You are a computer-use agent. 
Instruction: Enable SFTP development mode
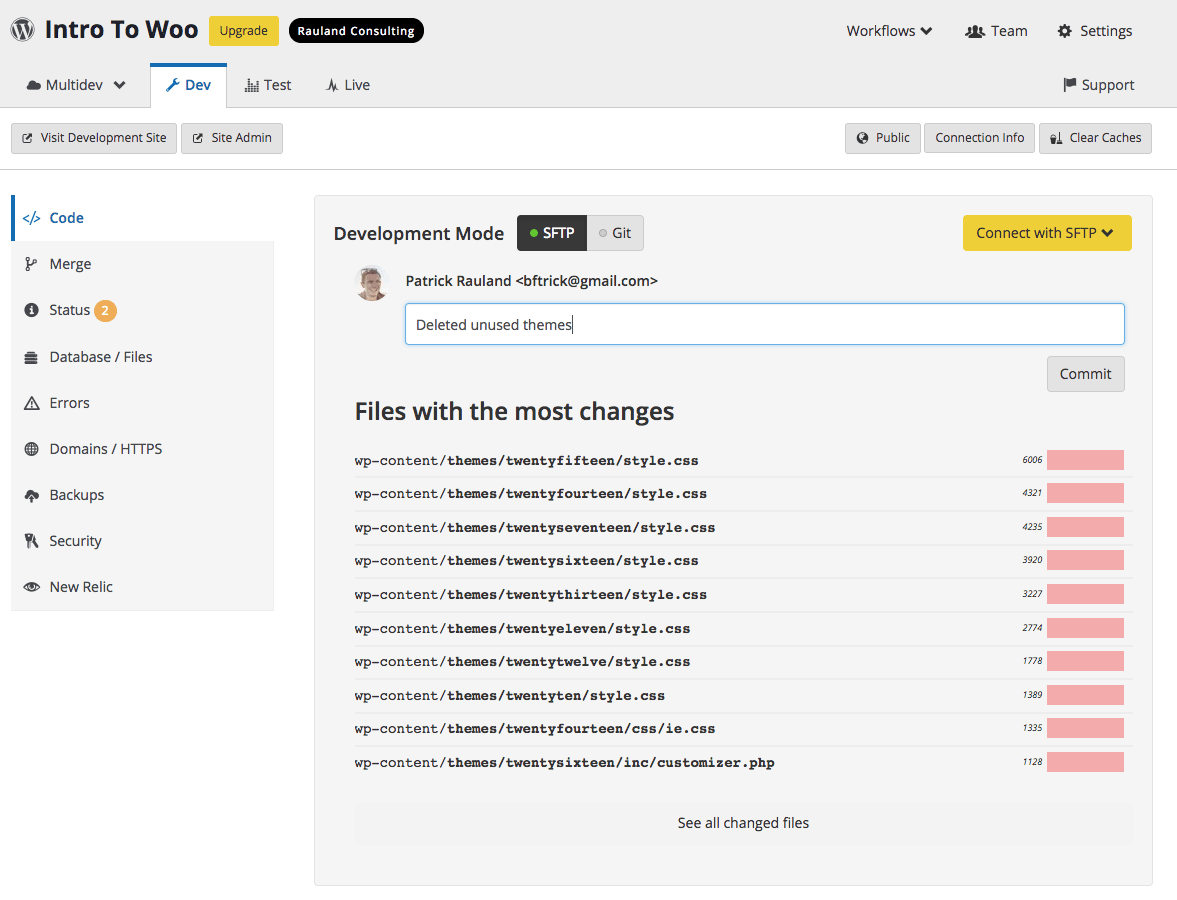[551, 232]
